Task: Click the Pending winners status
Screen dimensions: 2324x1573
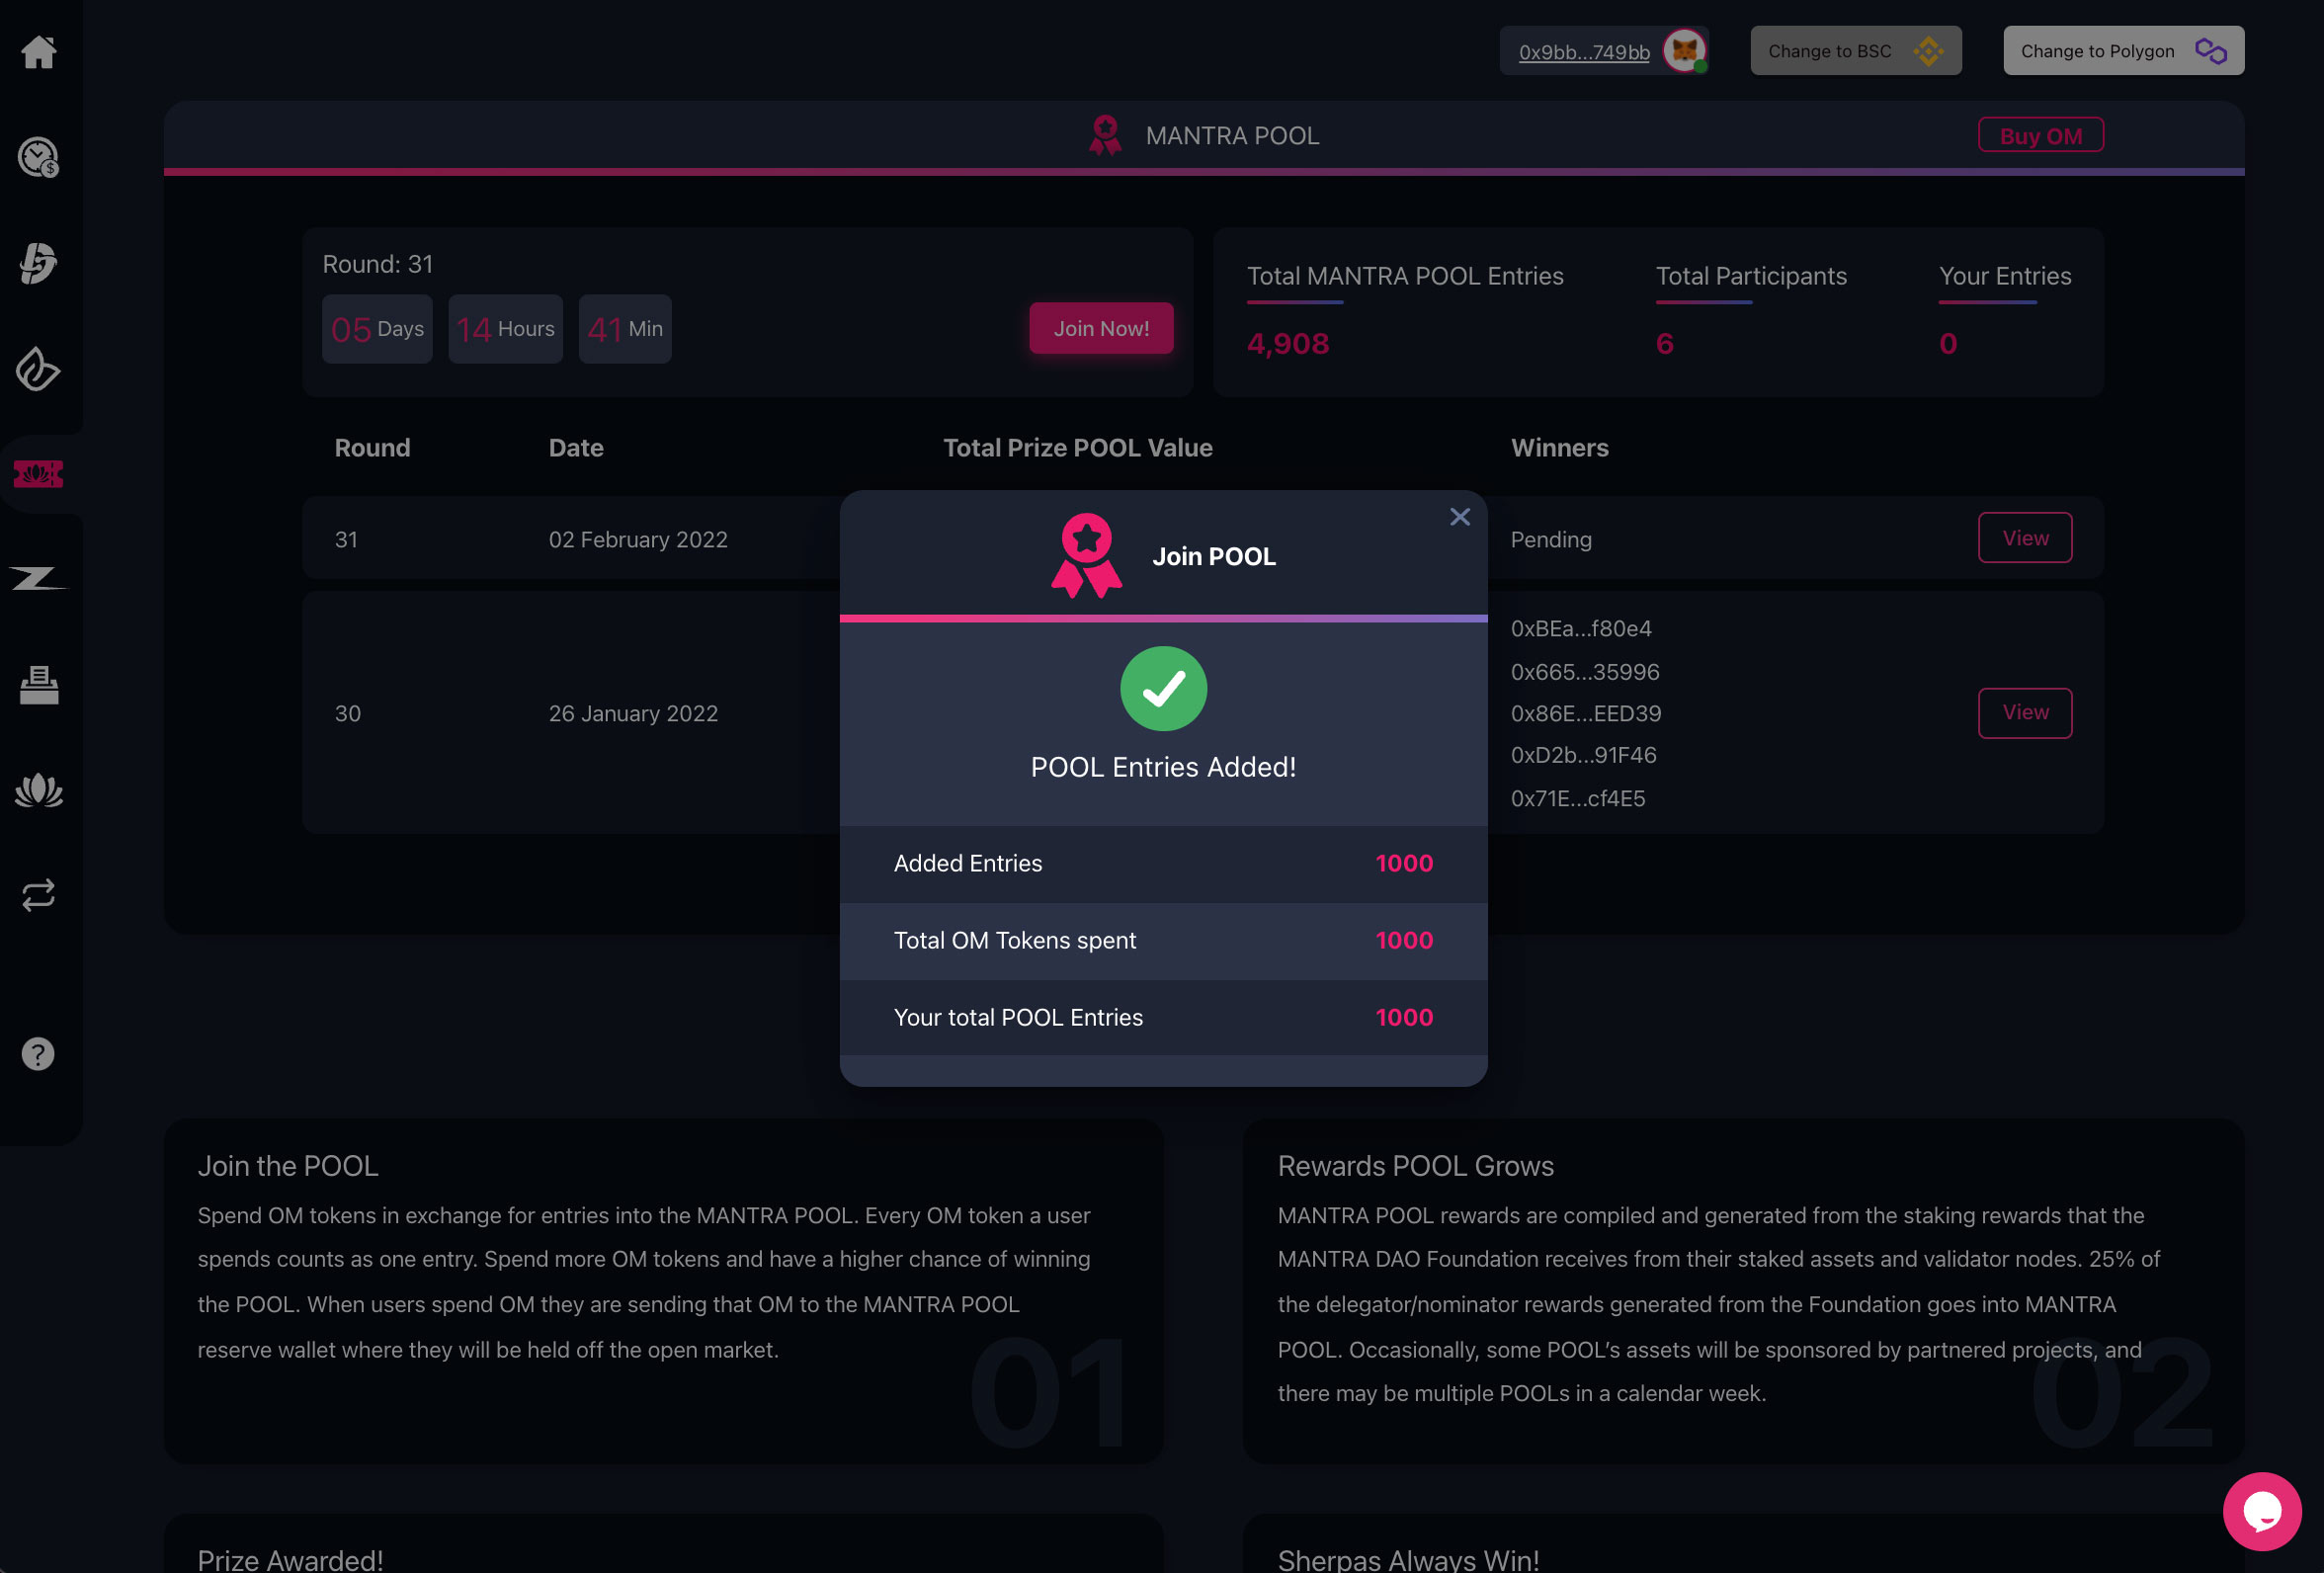Action: tap(1551, 540)
